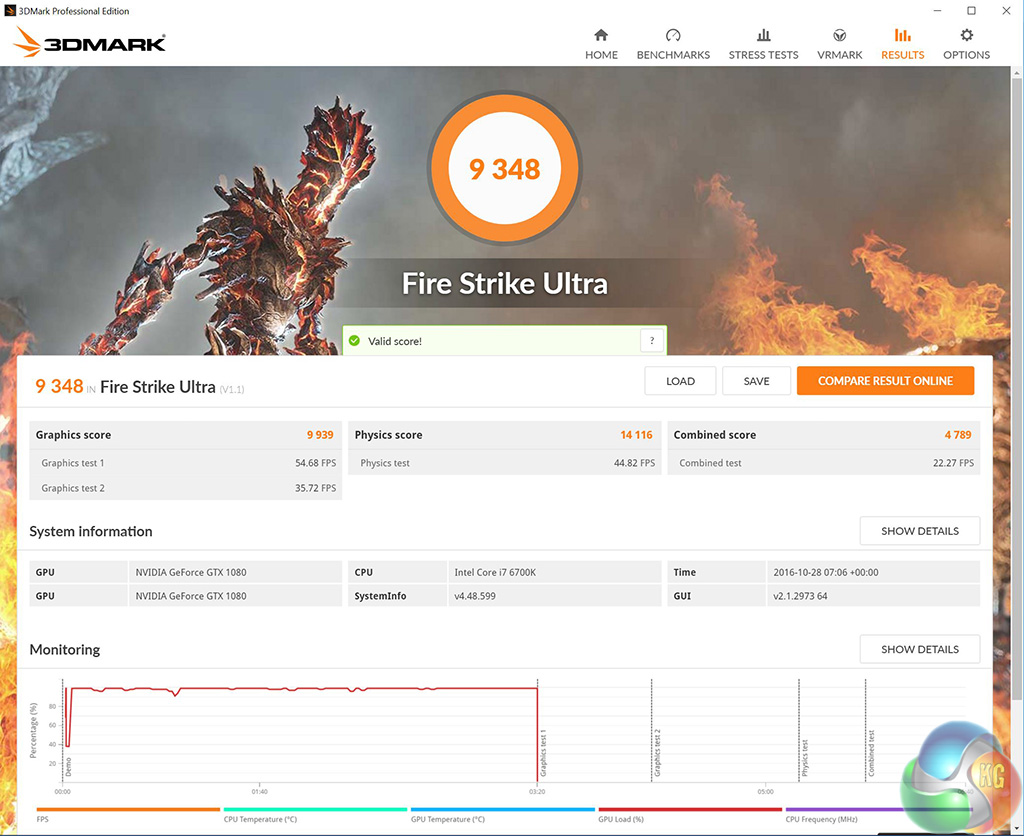Click the 3DMark logo in header
The width and height of the screenshot is (1024, 836).
(x=89, y=42)
